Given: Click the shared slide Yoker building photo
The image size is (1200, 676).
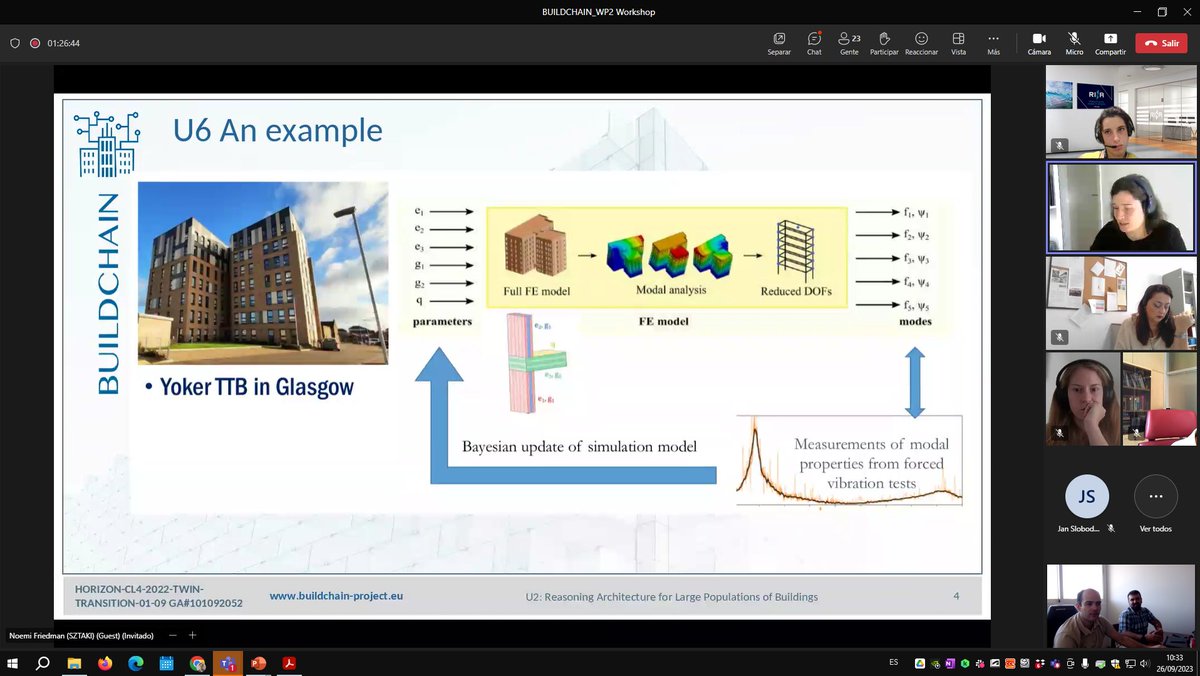Looking at the screenshot, I should 263,273.
